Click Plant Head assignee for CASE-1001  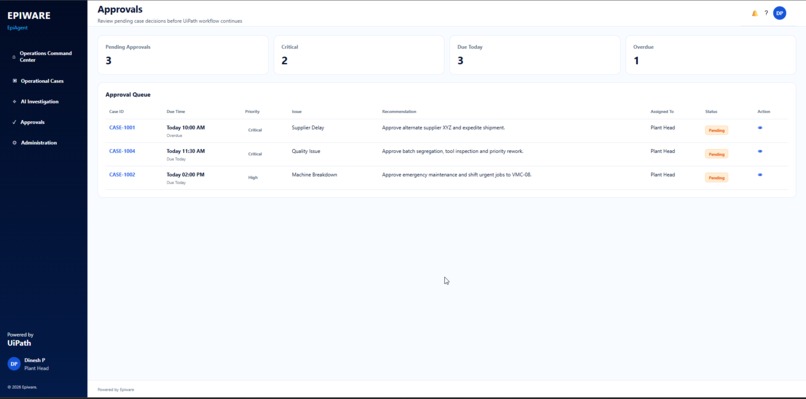663,128
